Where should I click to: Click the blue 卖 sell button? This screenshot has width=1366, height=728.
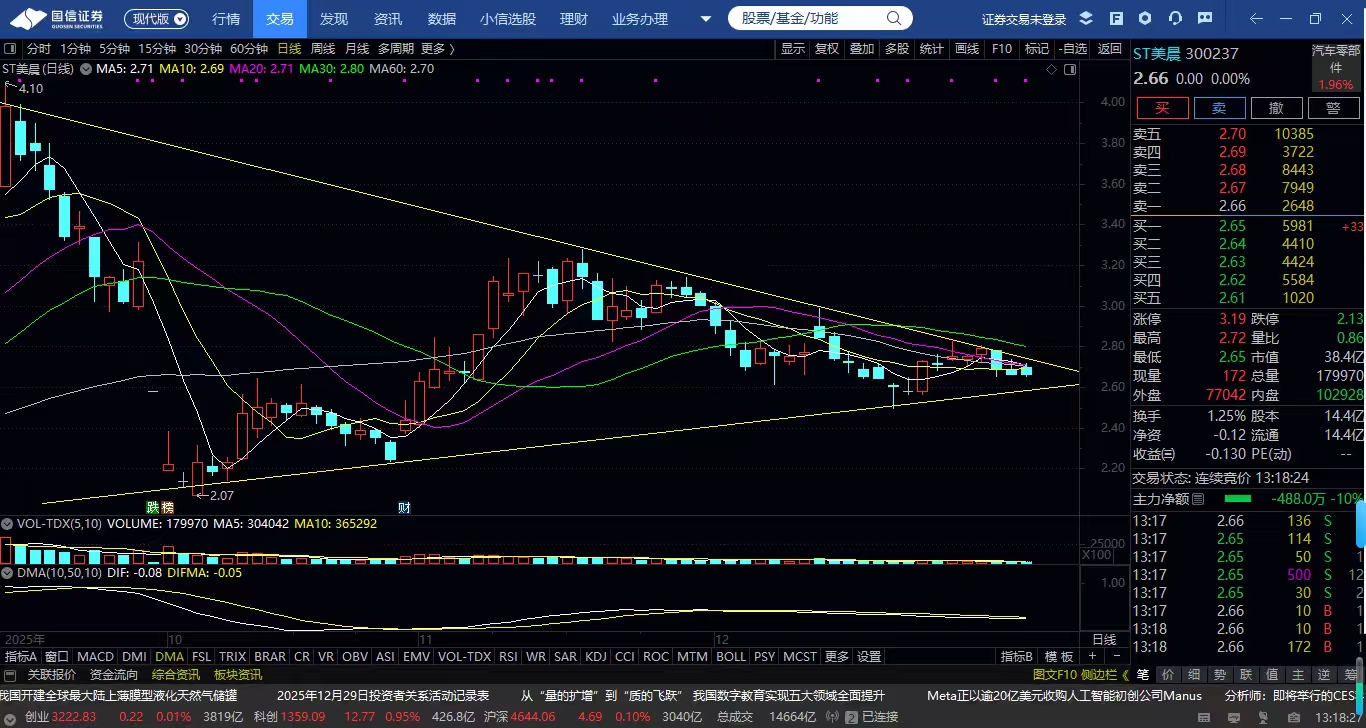click(1219, 108)
